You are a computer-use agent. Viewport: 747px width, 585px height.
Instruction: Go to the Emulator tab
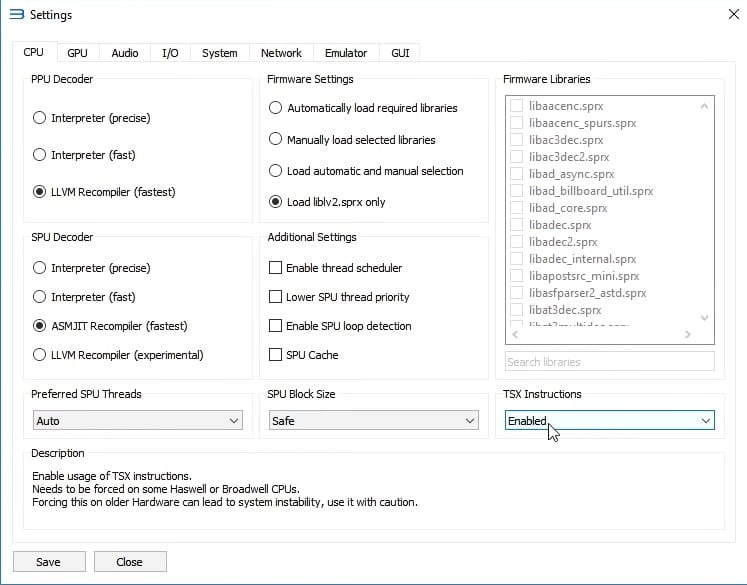click(346, 53)
